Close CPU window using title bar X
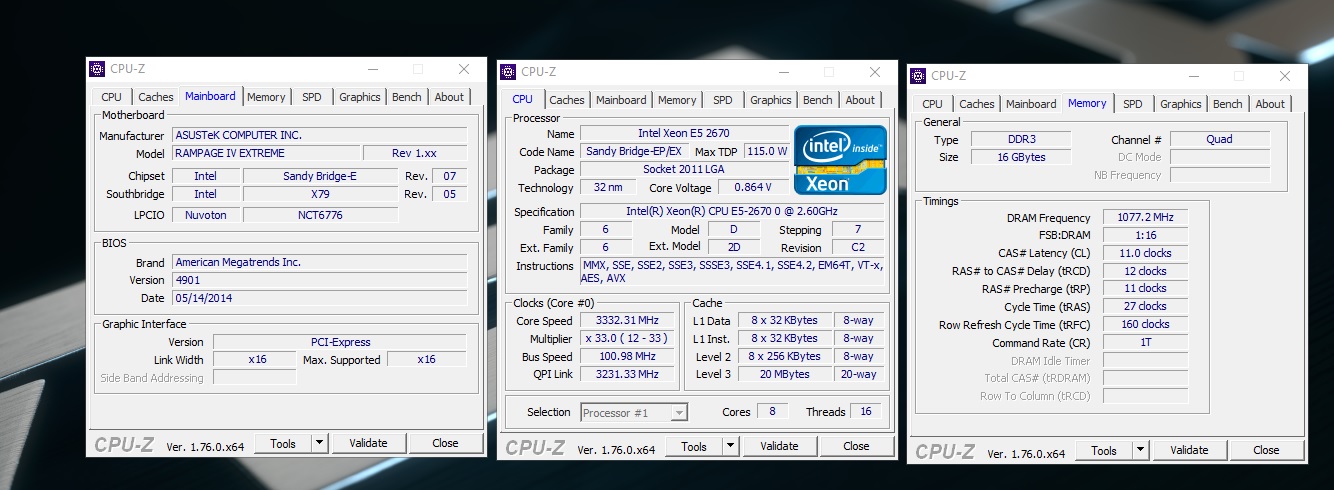Screen dimensions: 1334x490 tap(875, 72)
